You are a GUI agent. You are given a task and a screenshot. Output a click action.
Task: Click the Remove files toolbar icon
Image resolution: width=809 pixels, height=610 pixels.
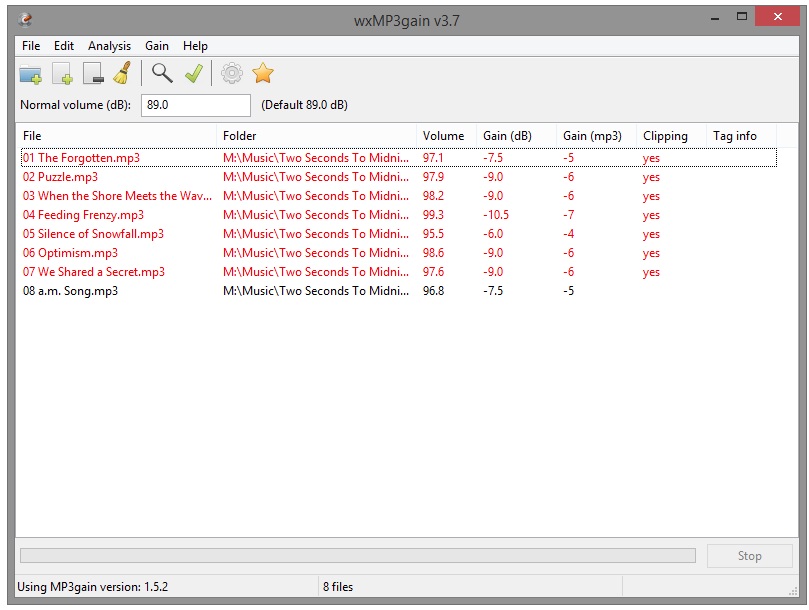pyautogui.click(x=93, y=74)
